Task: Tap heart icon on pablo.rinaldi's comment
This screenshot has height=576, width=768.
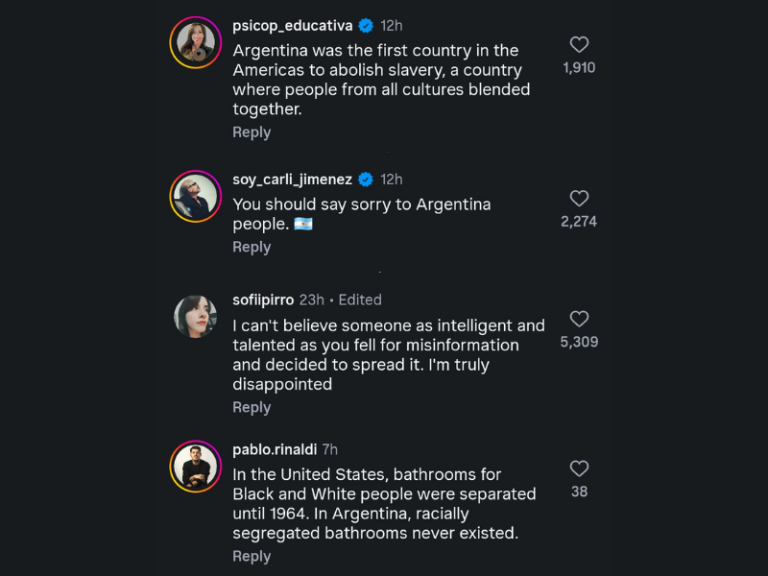Action: (x=579, y=469)
